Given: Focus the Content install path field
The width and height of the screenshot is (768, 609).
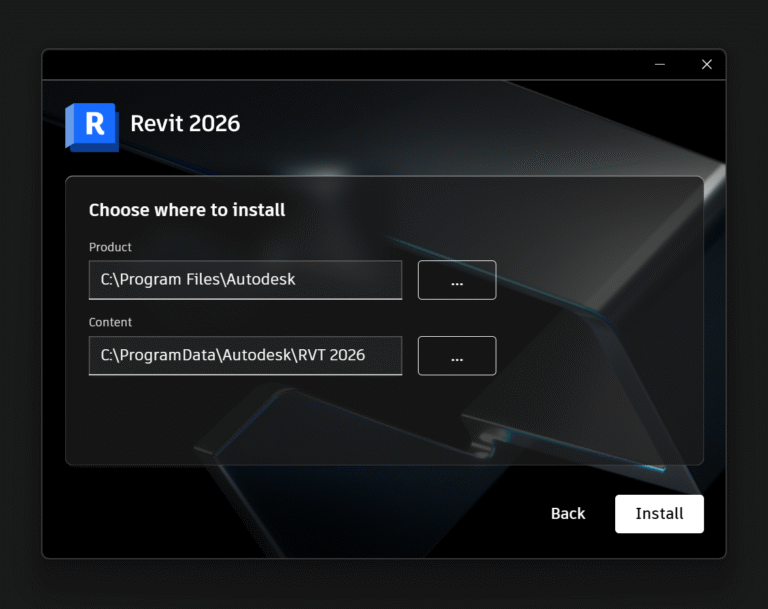Looking at the screenshot, I should (245, 356).
